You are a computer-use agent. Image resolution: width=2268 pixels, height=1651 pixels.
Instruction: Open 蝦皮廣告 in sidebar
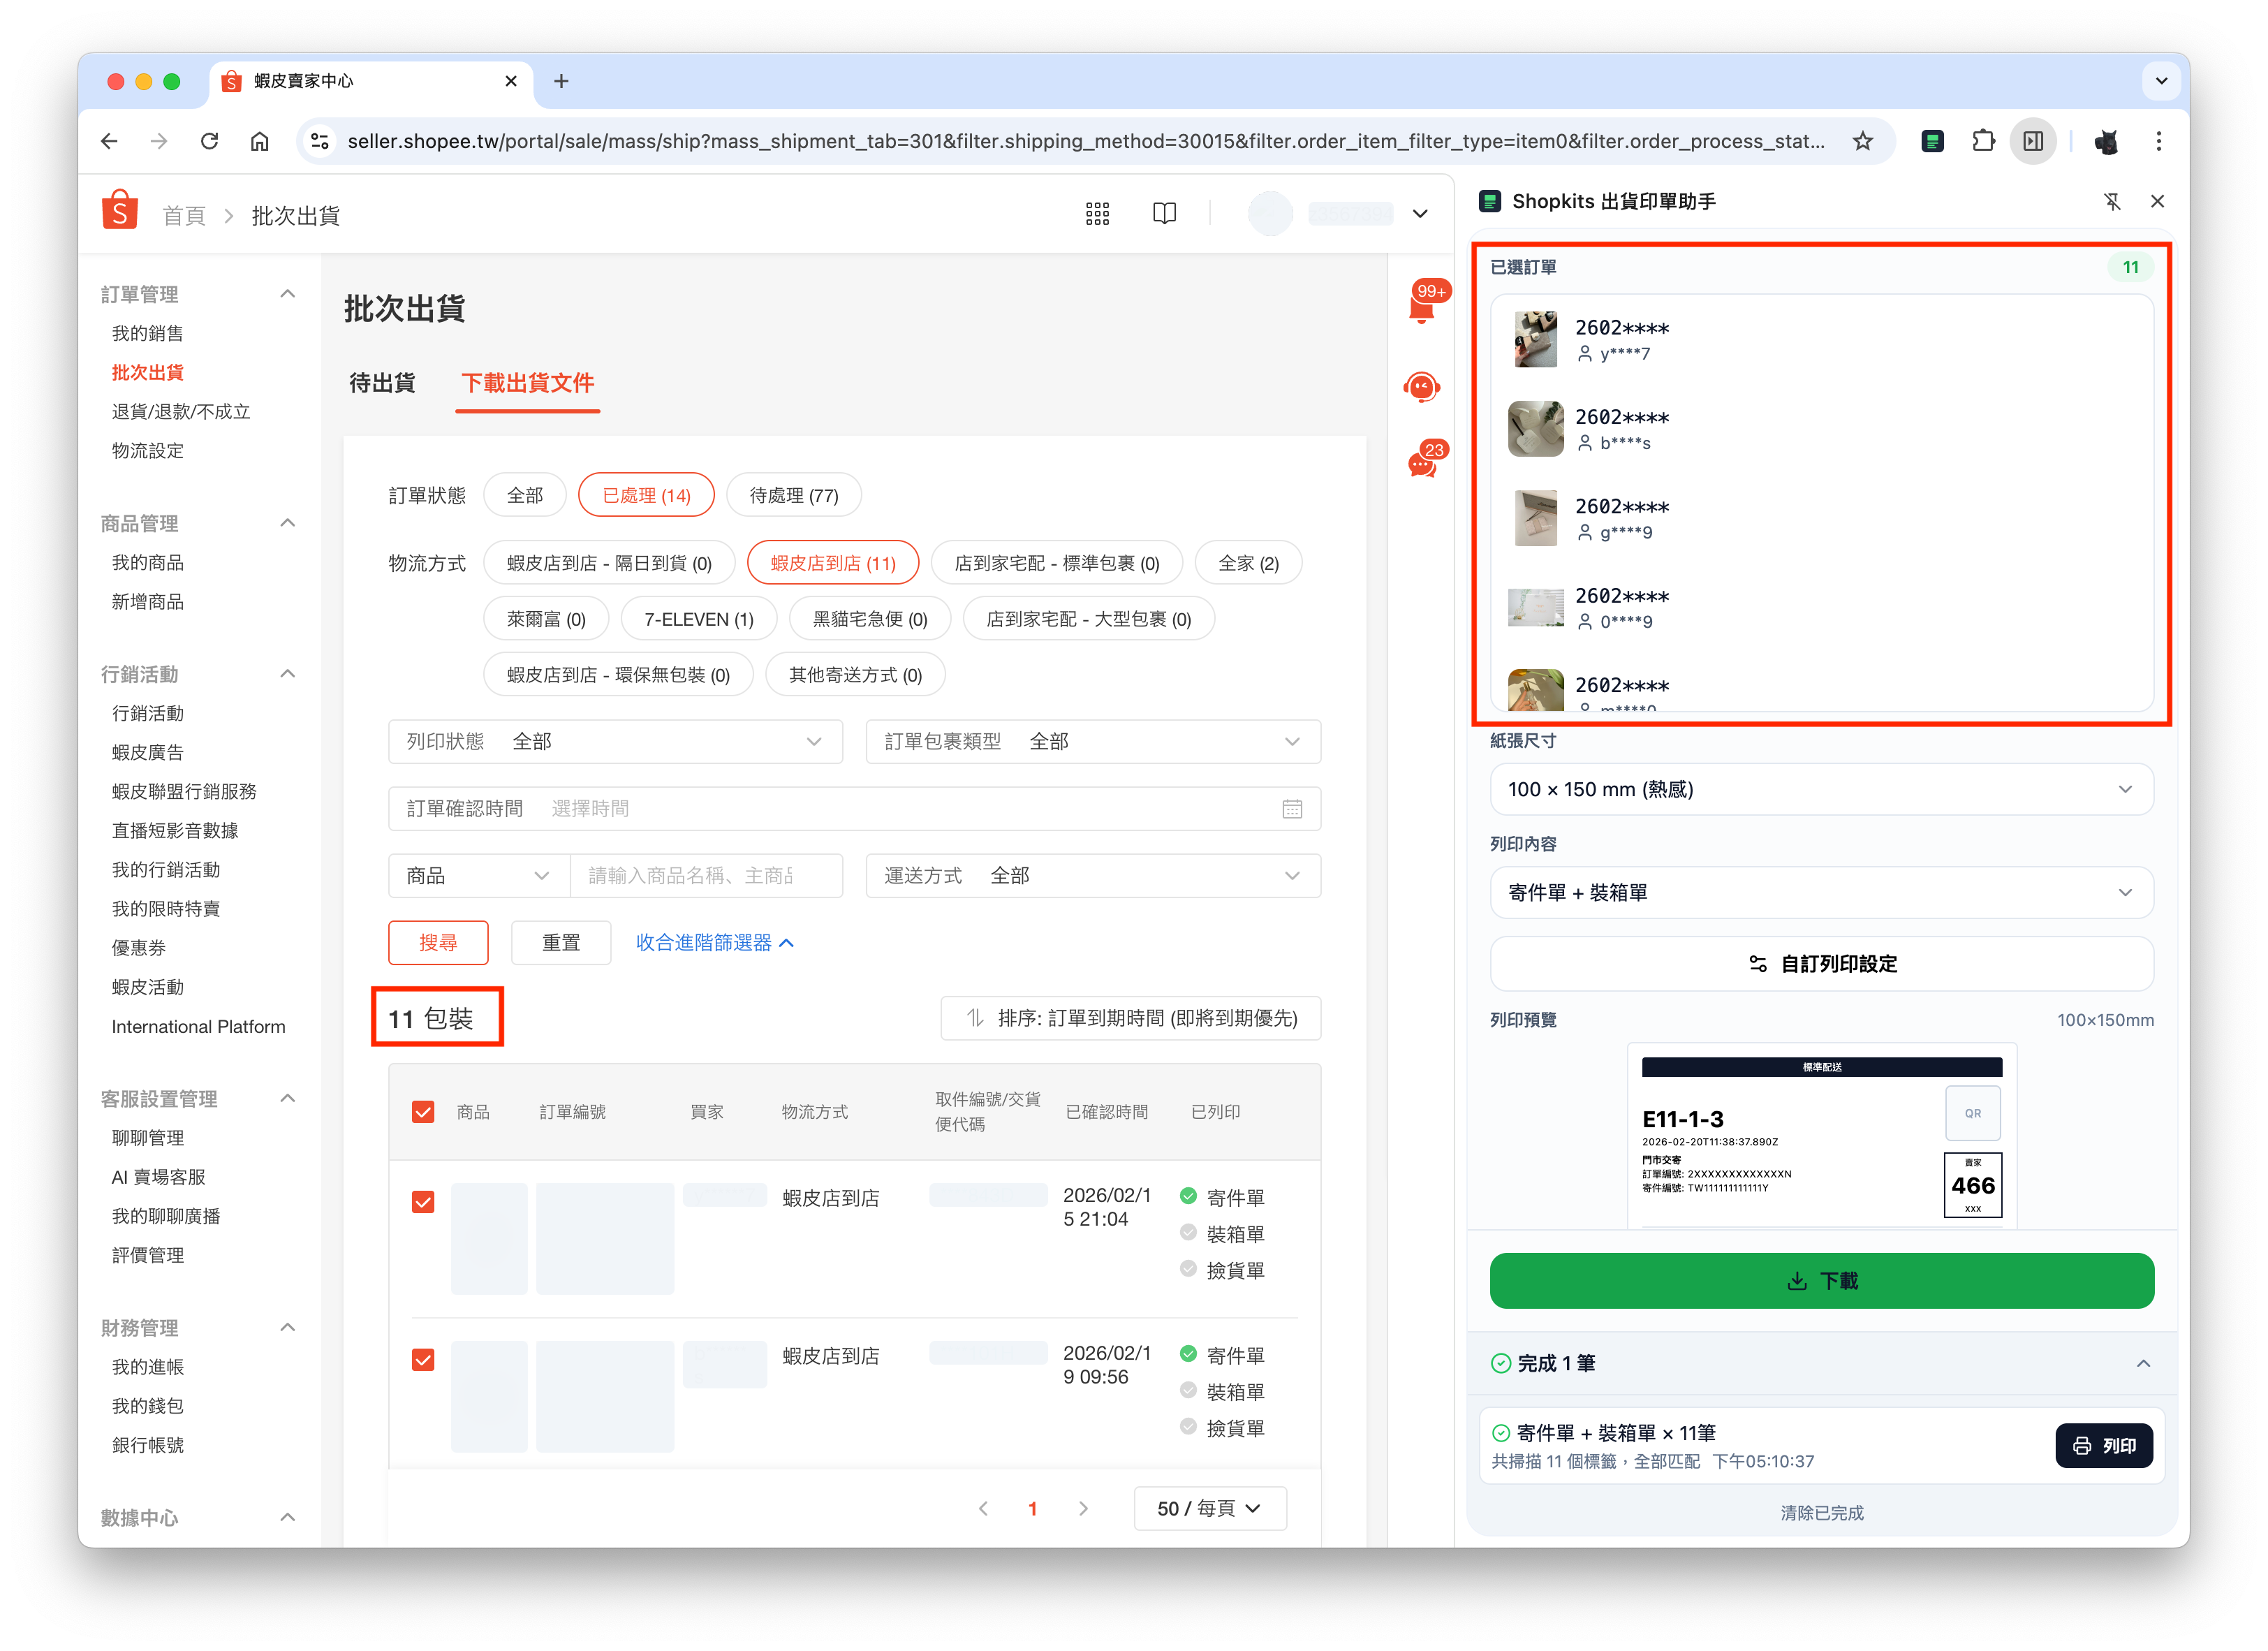pyautogui.click(x=148, y=752)
